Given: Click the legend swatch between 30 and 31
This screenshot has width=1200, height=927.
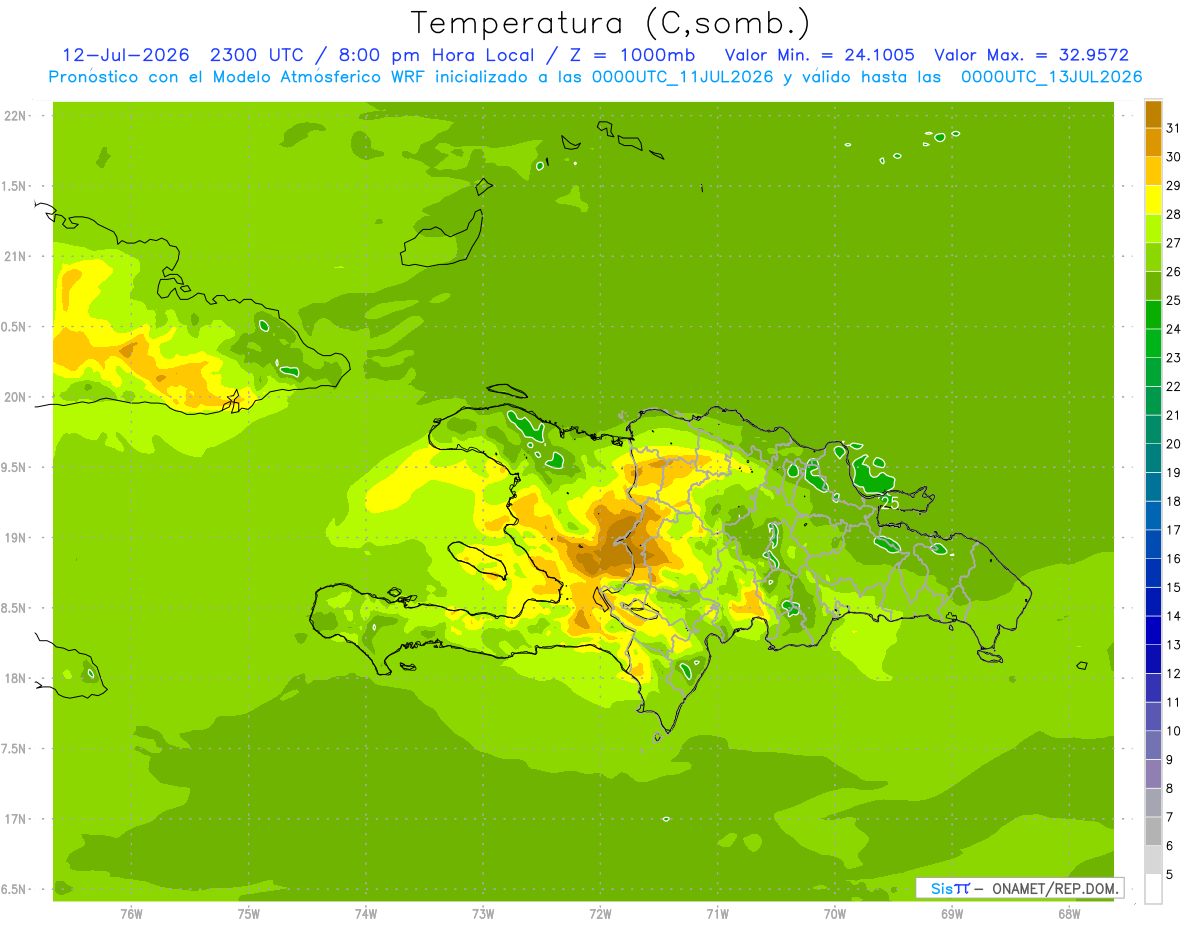Looking at the screenshot, I should [x=1153, y=142].
